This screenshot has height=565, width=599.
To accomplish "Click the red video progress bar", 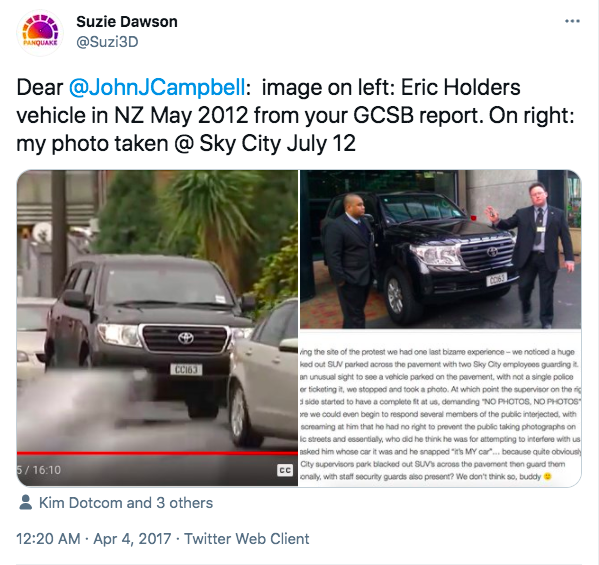I will pos(157,453).
